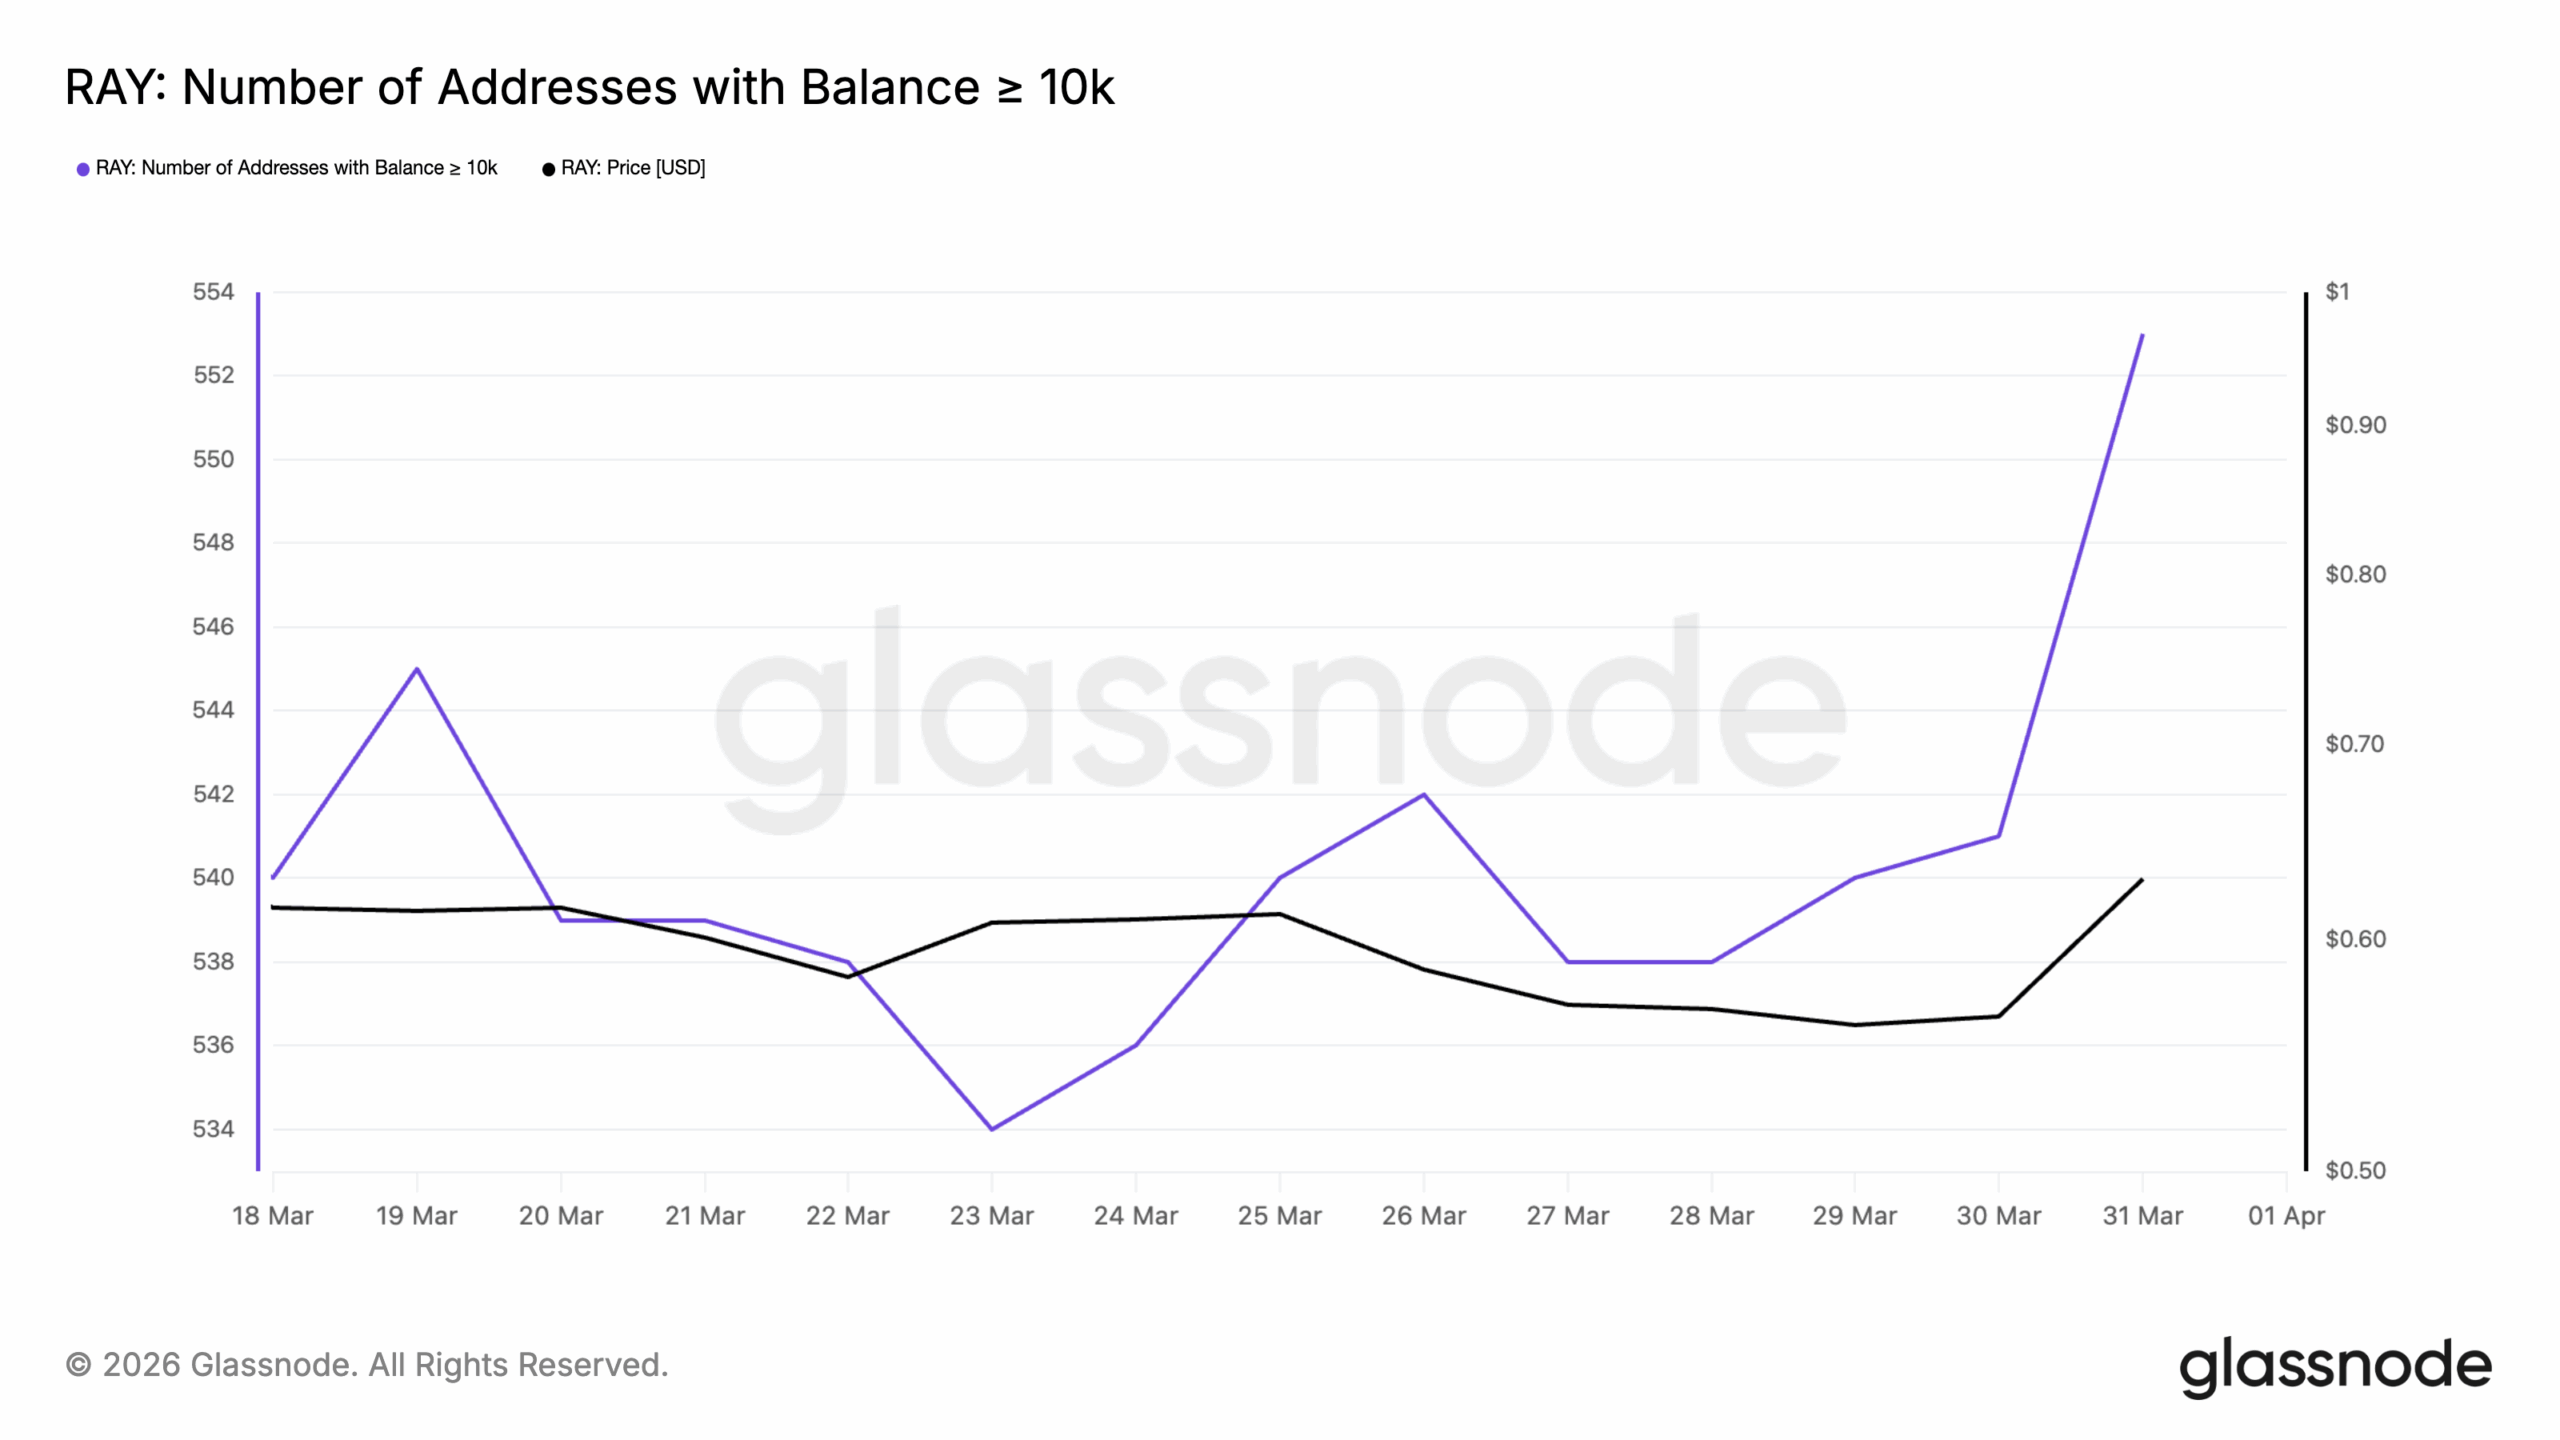Click the 554 left axis label
The image size is (2560, 1440).
(213, 292)
